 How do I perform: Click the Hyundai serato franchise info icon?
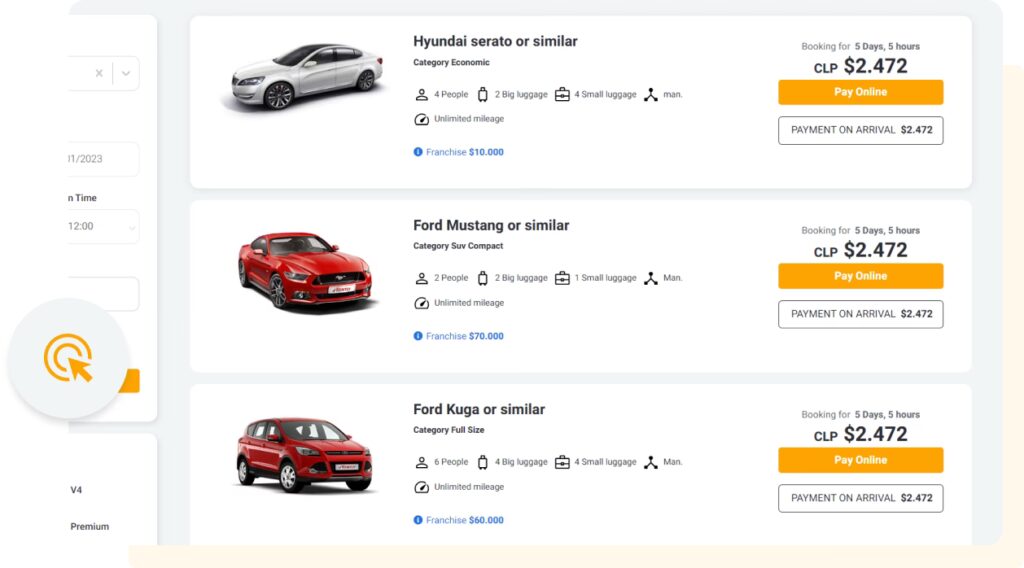point(418,152)
